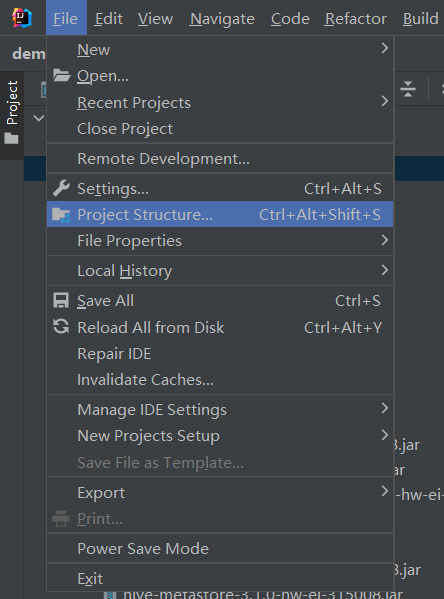Viewport: 444px width, 599px height.
Task: Click the floppy disk Save All icon
Action: pyautogui.click(x=61, y=301)
